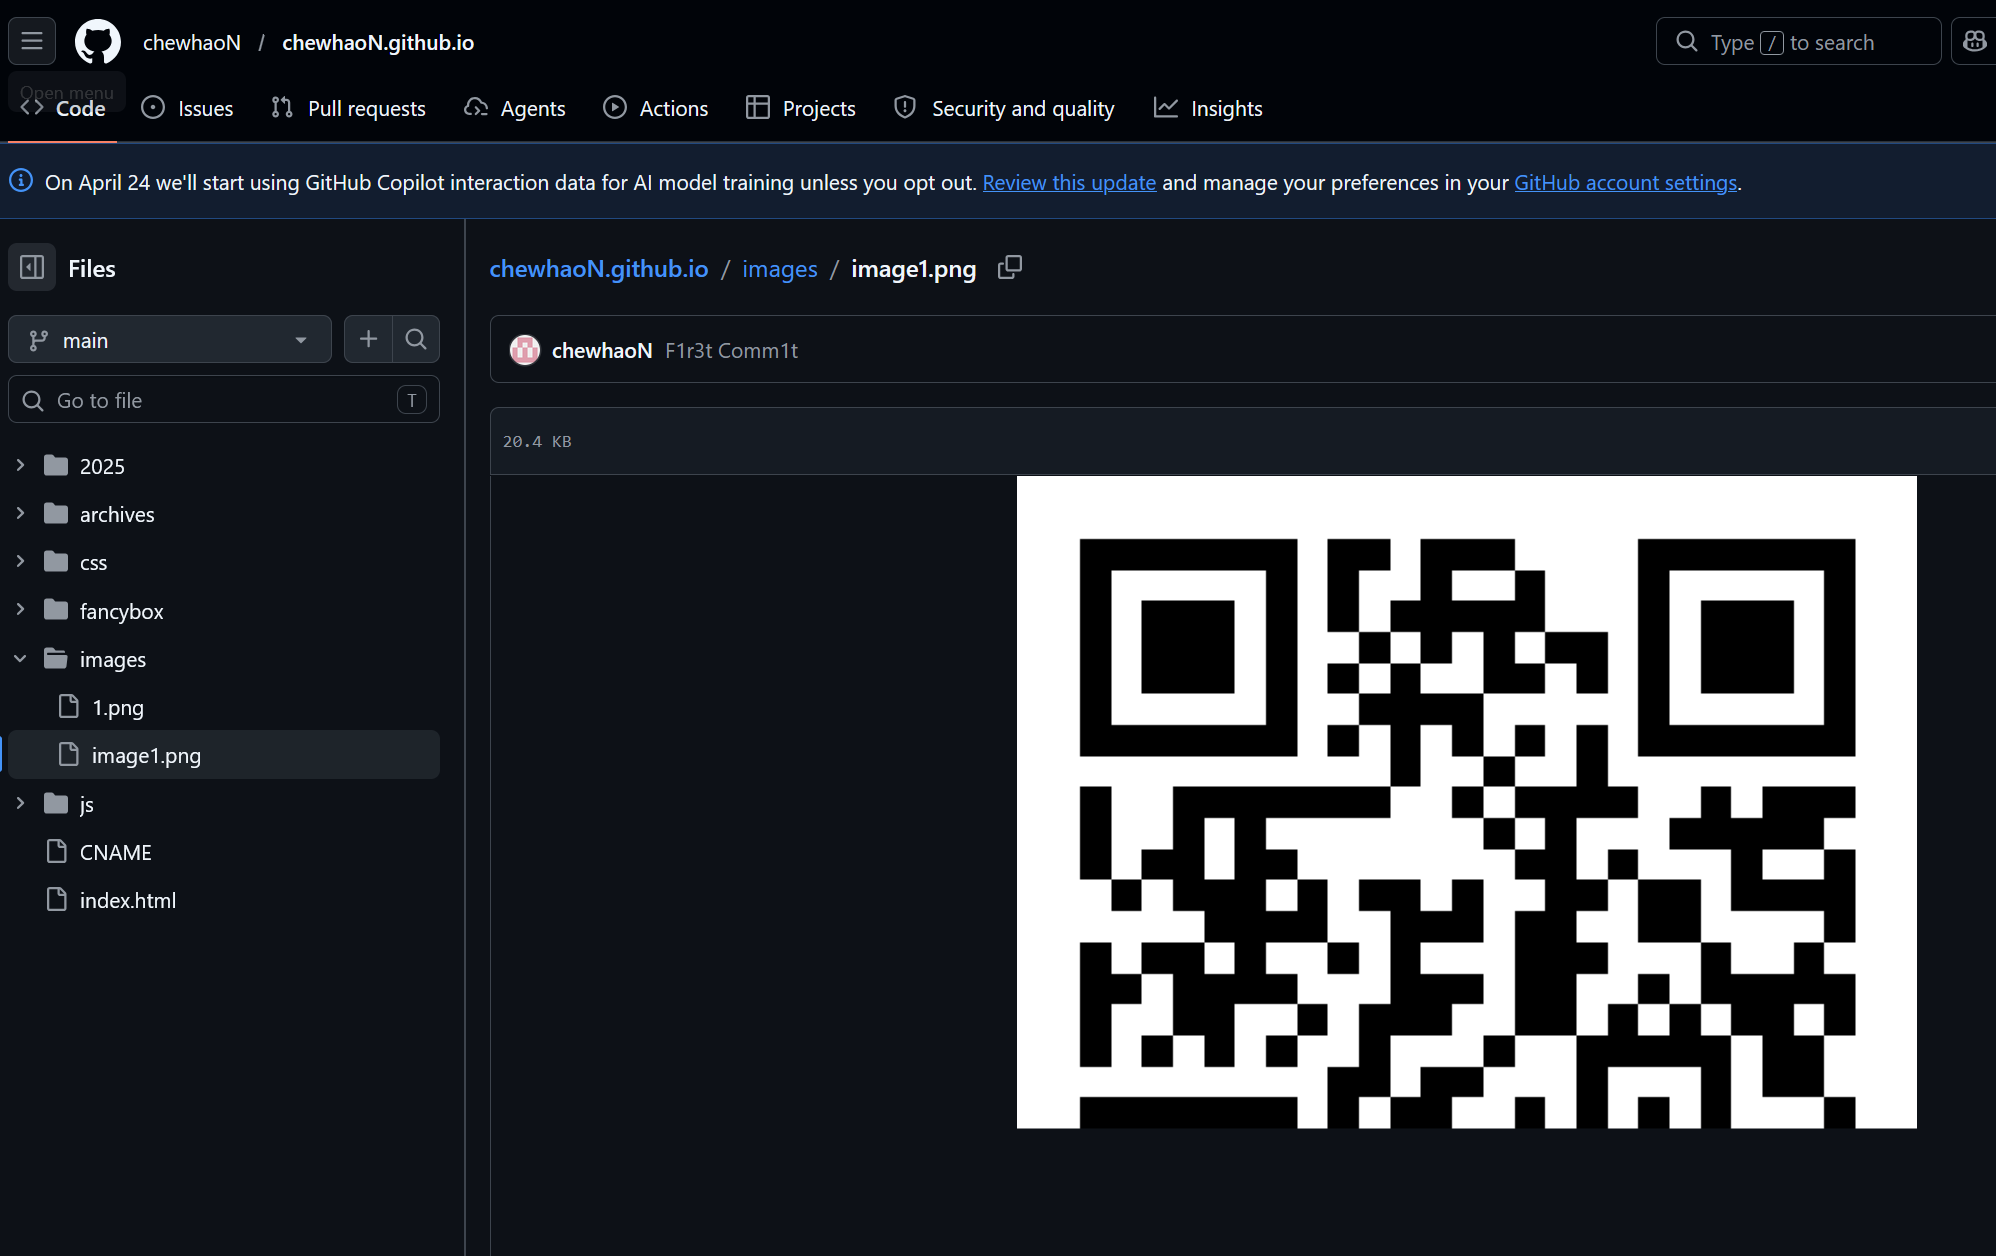This screenshot has height=1256, width=1996.
Task: Expand the 2025 folder chevron
Action: (20, 466)
